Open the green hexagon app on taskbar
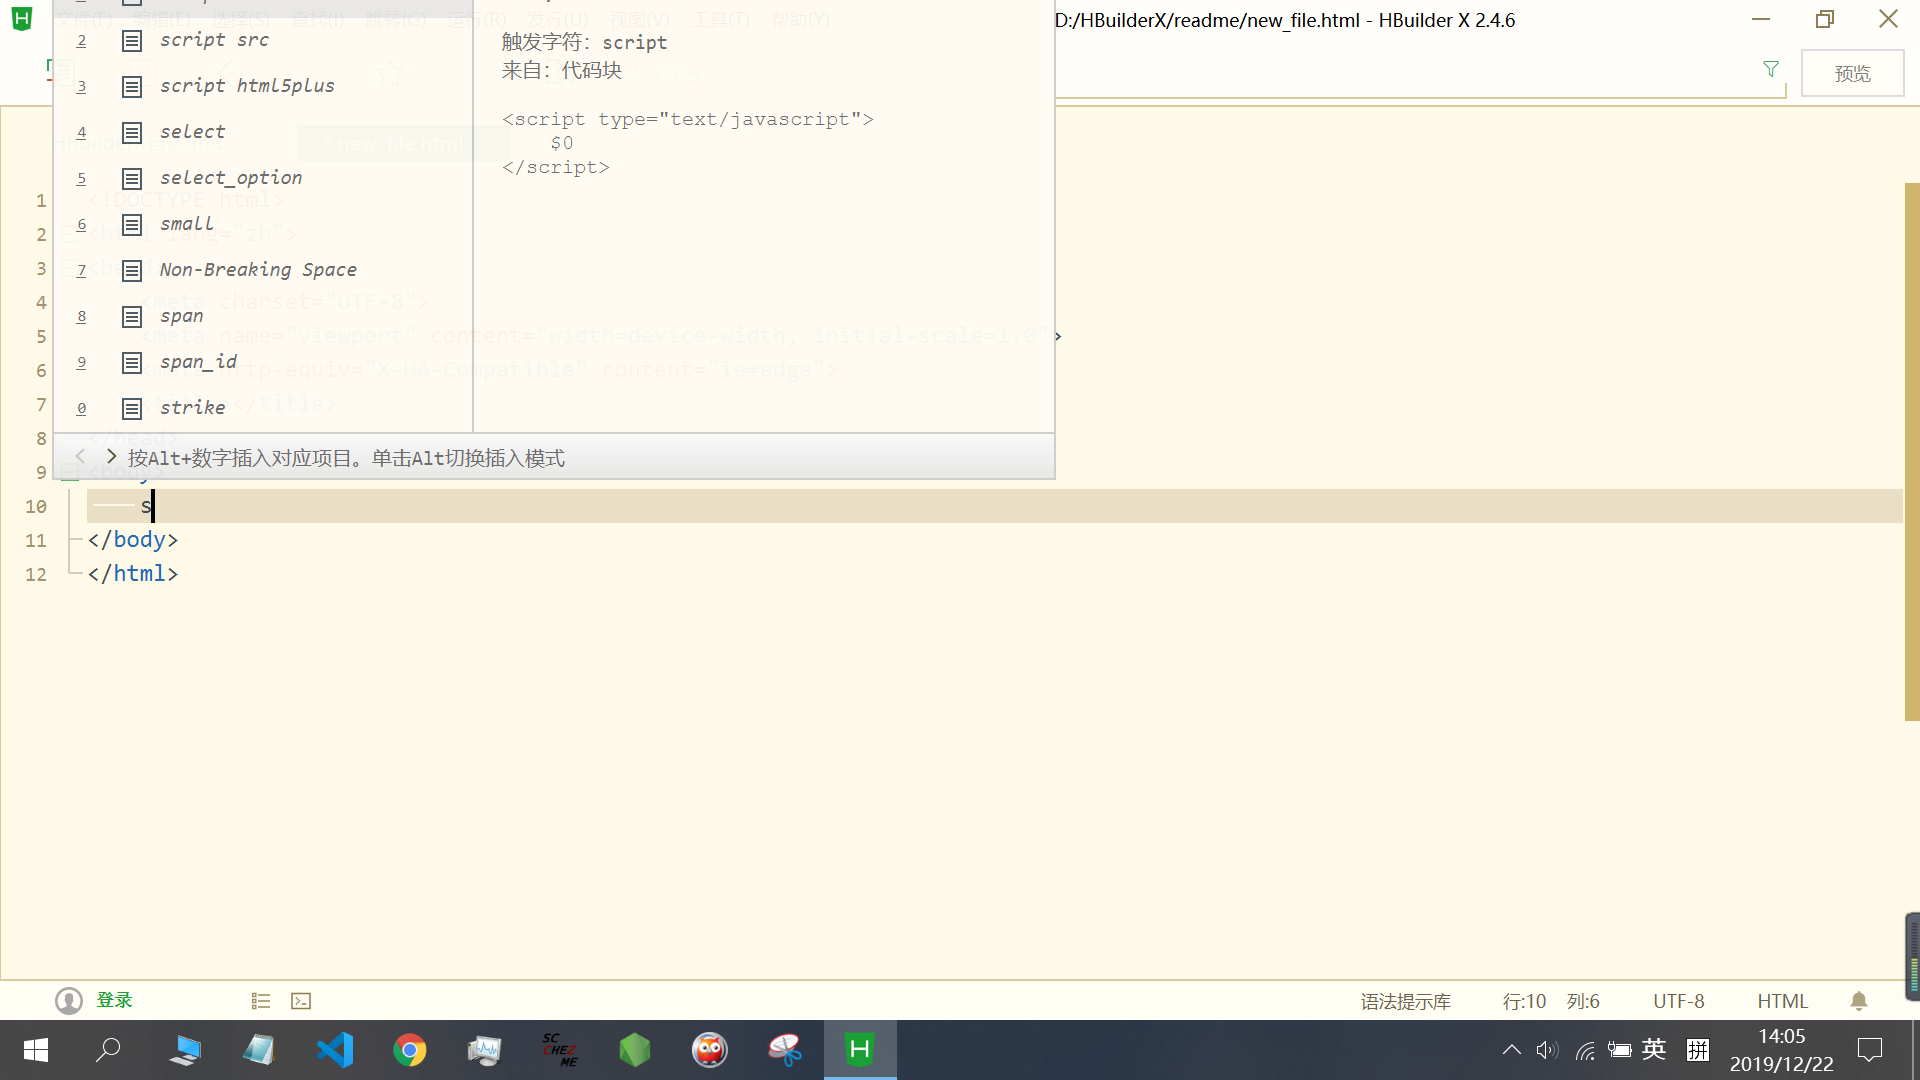Image resolution: width=1920 pixels, height=1080 pixels. point(635,1050)
